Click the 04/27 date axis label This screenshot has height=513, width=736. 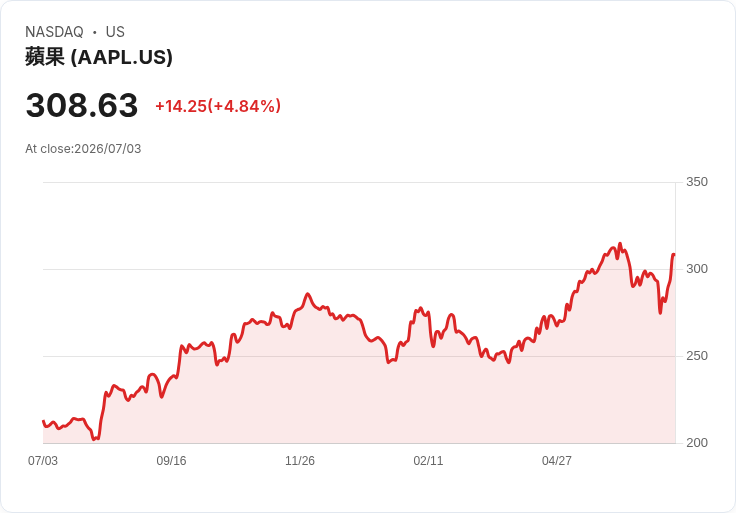tap(557, 461)
